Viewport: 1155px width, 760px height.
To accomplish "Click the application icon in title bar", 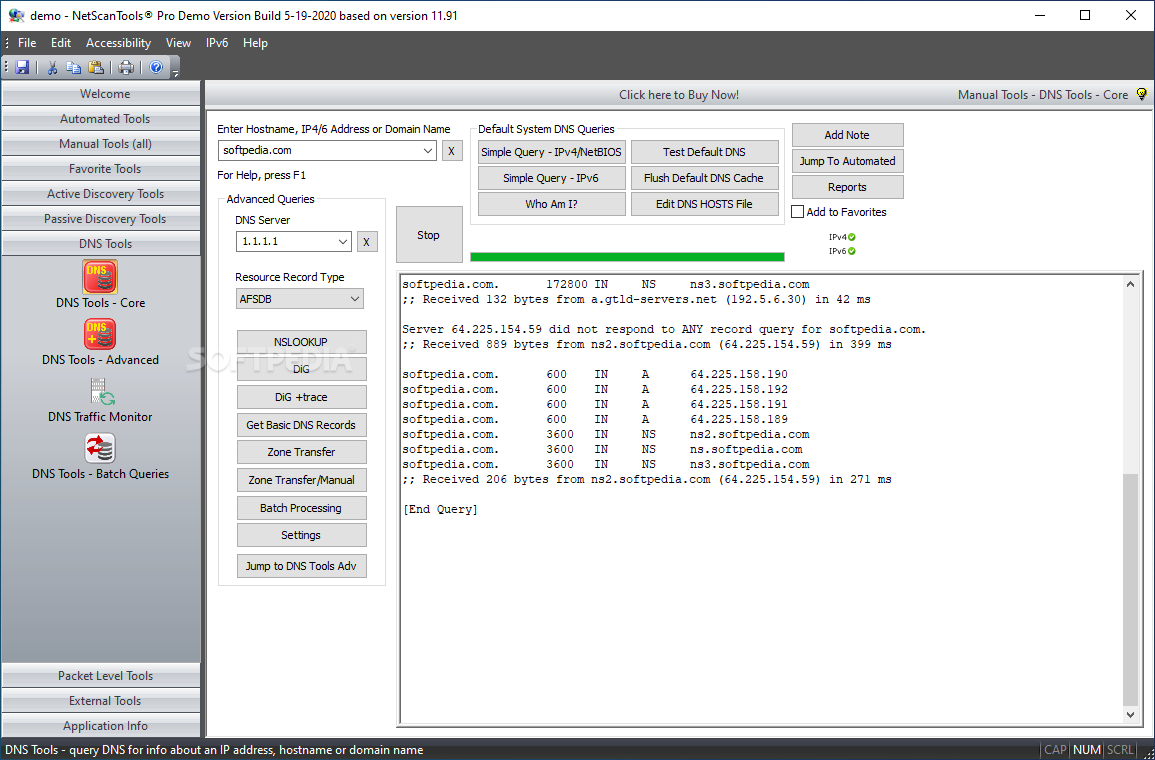I will (x=16, y=15).
